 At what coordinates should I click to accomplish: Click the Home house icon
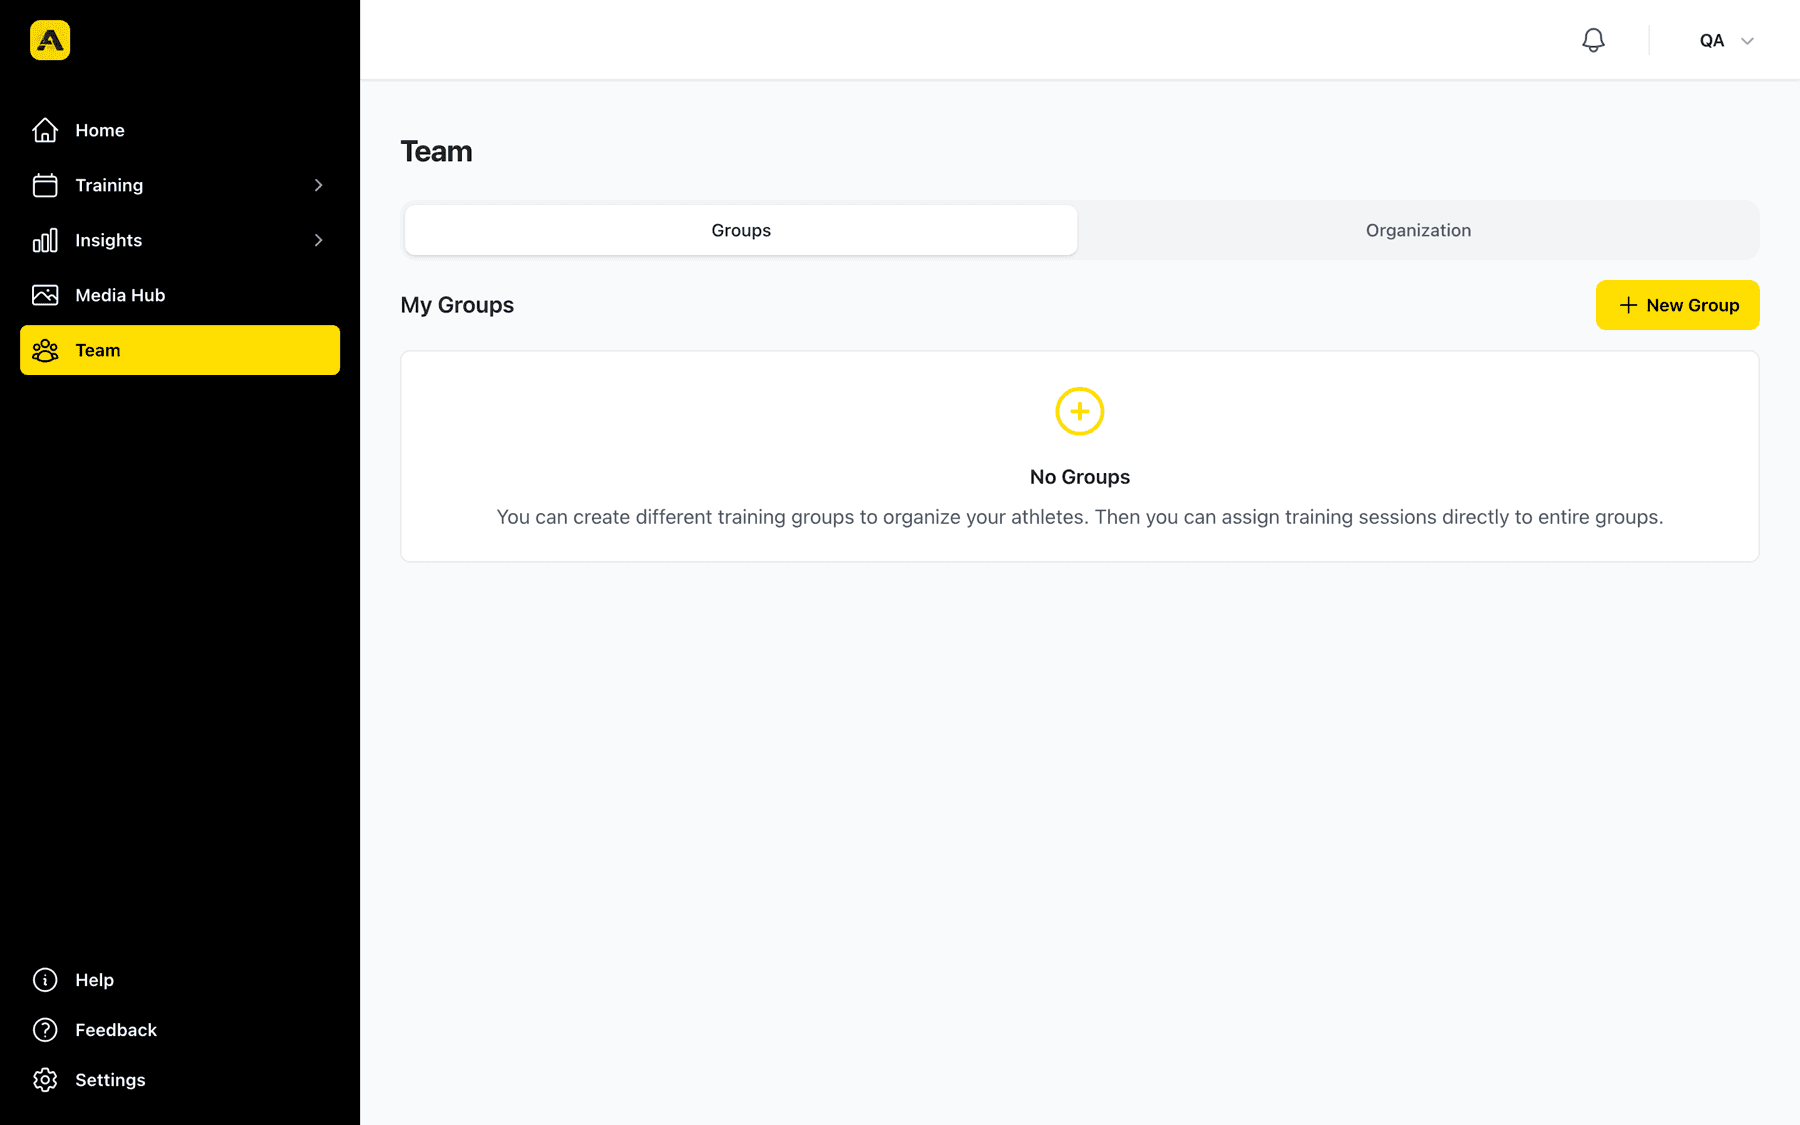45,130
